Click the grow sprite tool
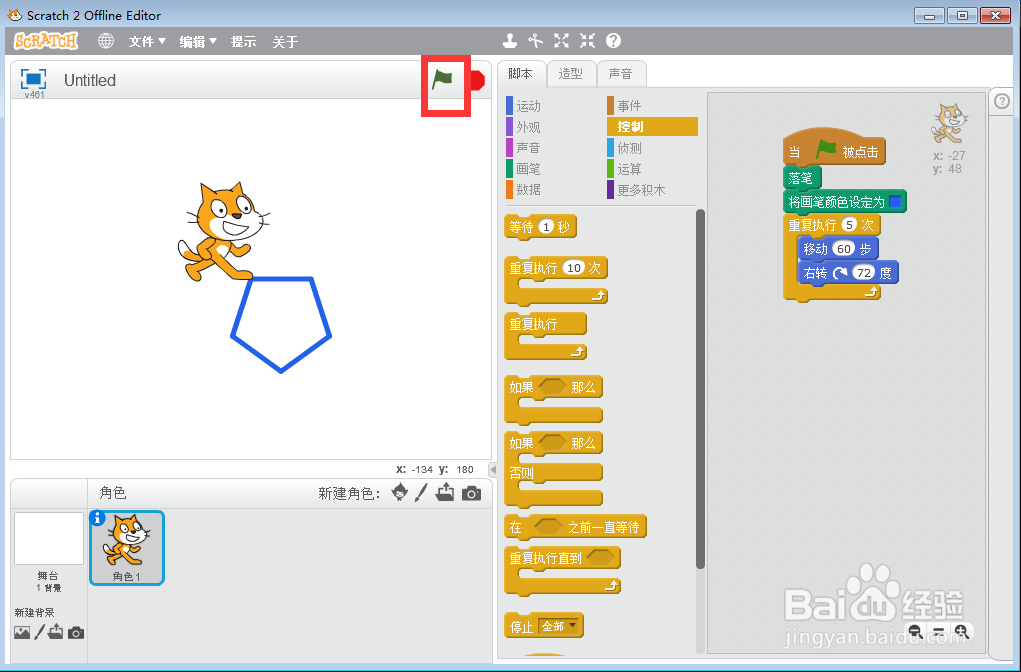 [561, 41]
